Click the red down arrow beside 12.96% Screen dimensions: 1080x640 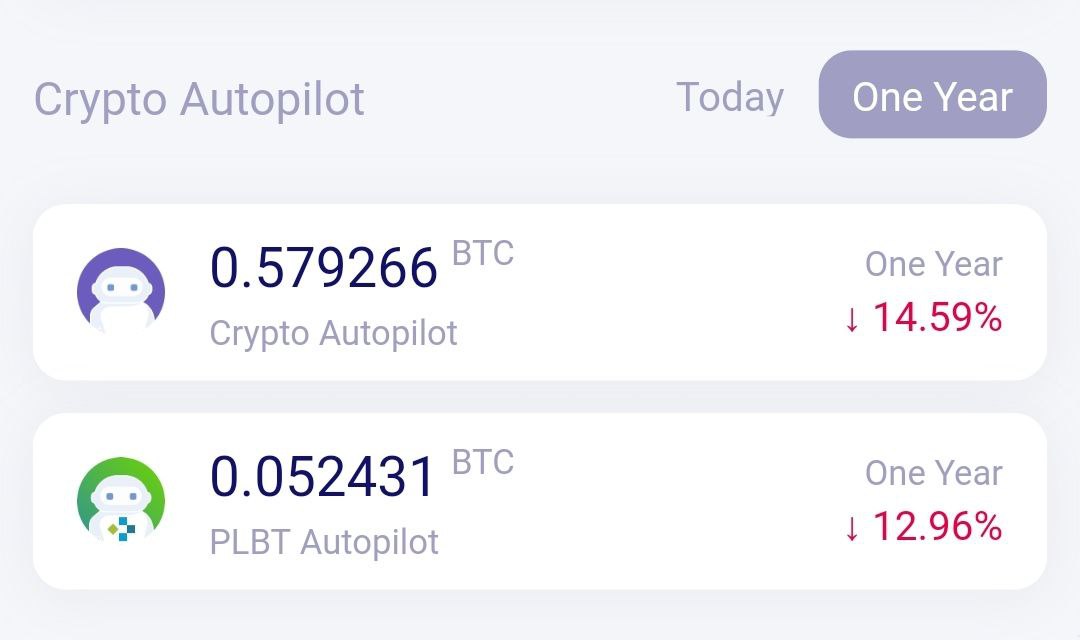pos(852,528)
